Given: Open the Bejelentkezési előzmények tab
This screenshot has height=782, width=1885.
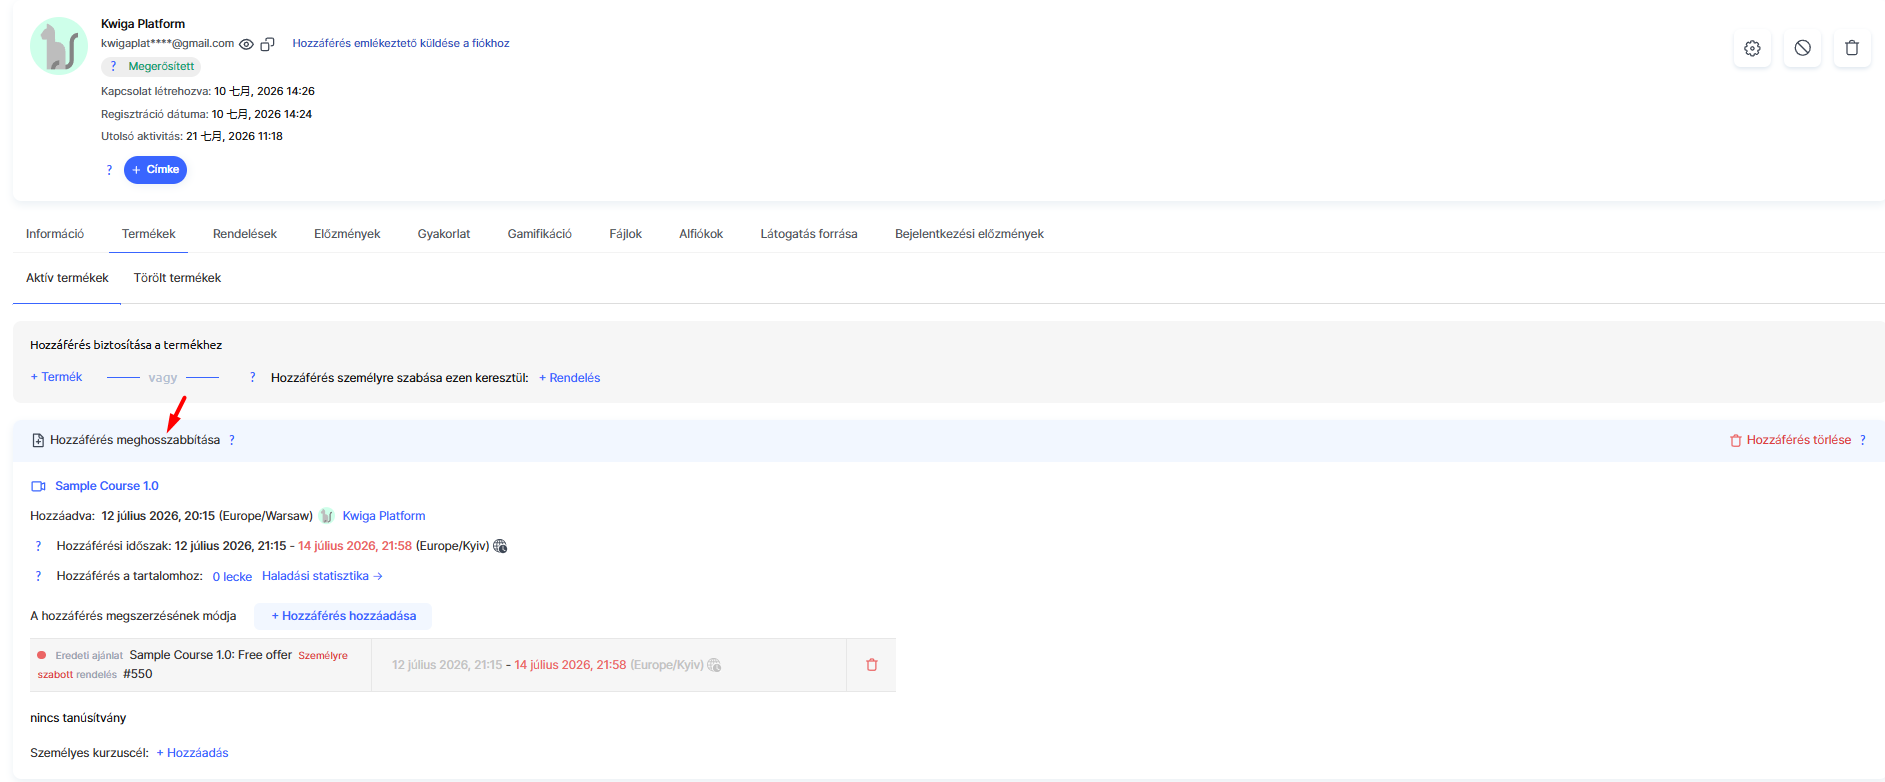Looking at the screenshot, I should pos(969,234).
